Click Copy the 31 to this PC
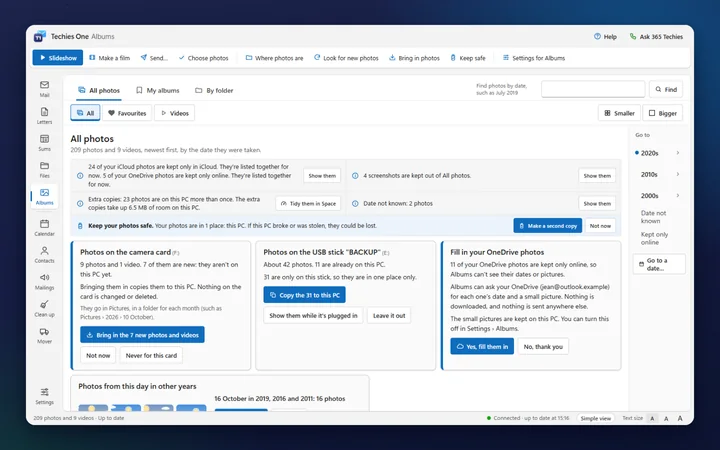 coord(304,295)
